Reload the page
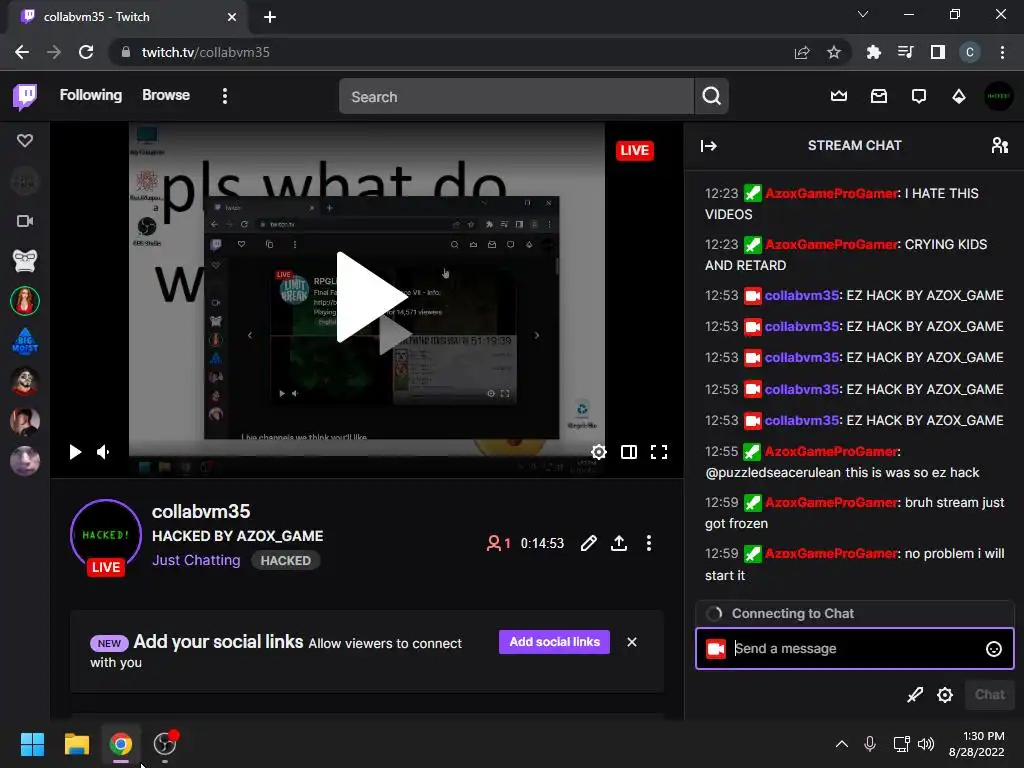Viewport: 1024px width, 768px height. 86,52
